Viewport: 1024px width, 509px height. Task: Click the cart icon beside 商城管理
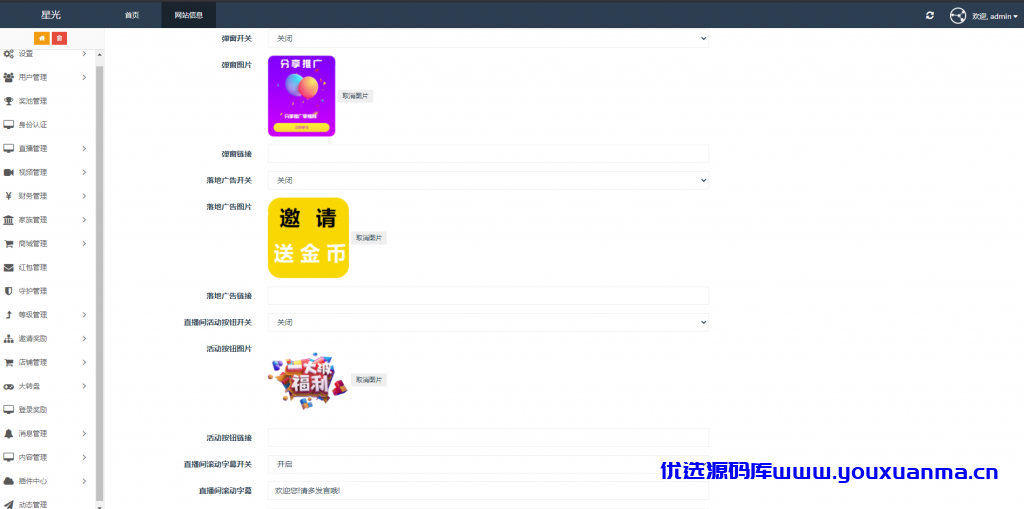8,244
